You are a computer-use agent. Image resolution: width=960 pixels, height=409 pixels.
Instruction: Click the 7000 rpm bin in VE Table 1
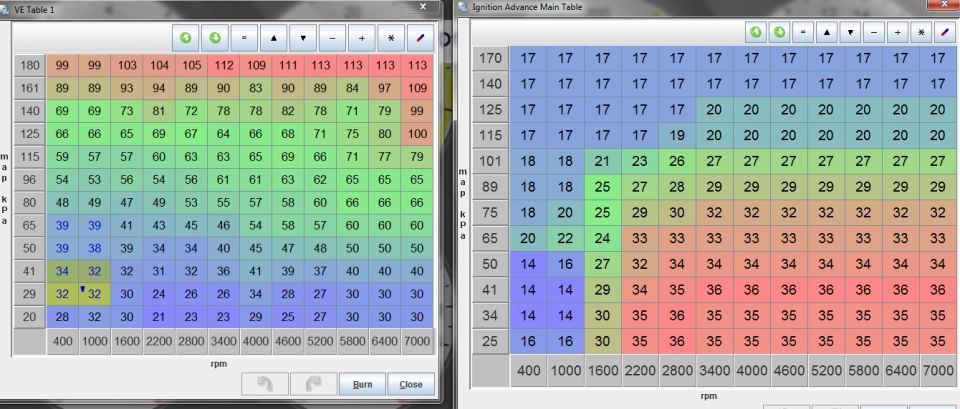[417, 342]
